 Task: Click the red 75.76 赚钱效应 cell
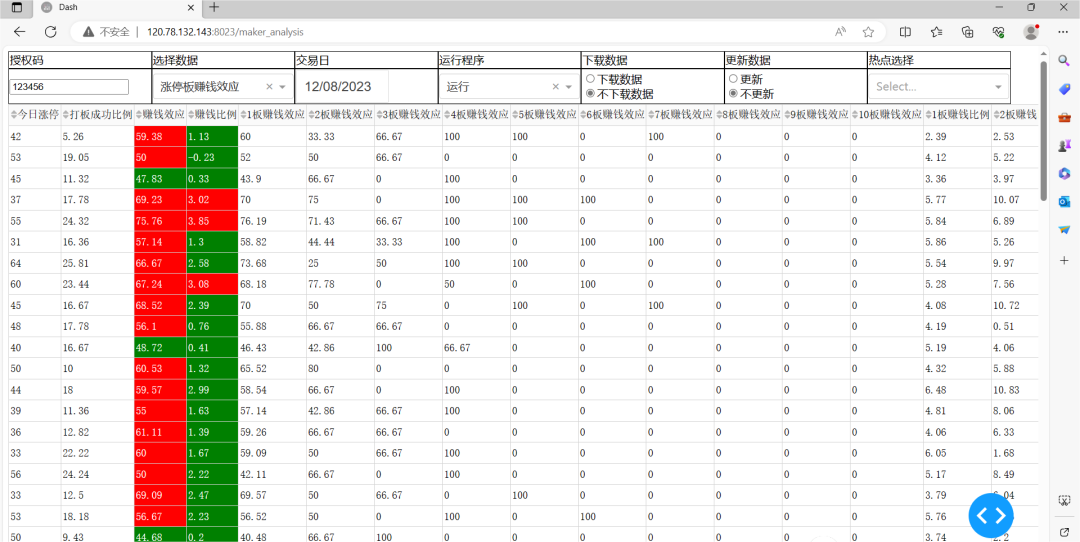pyautogui.click(x=160, y=221)
